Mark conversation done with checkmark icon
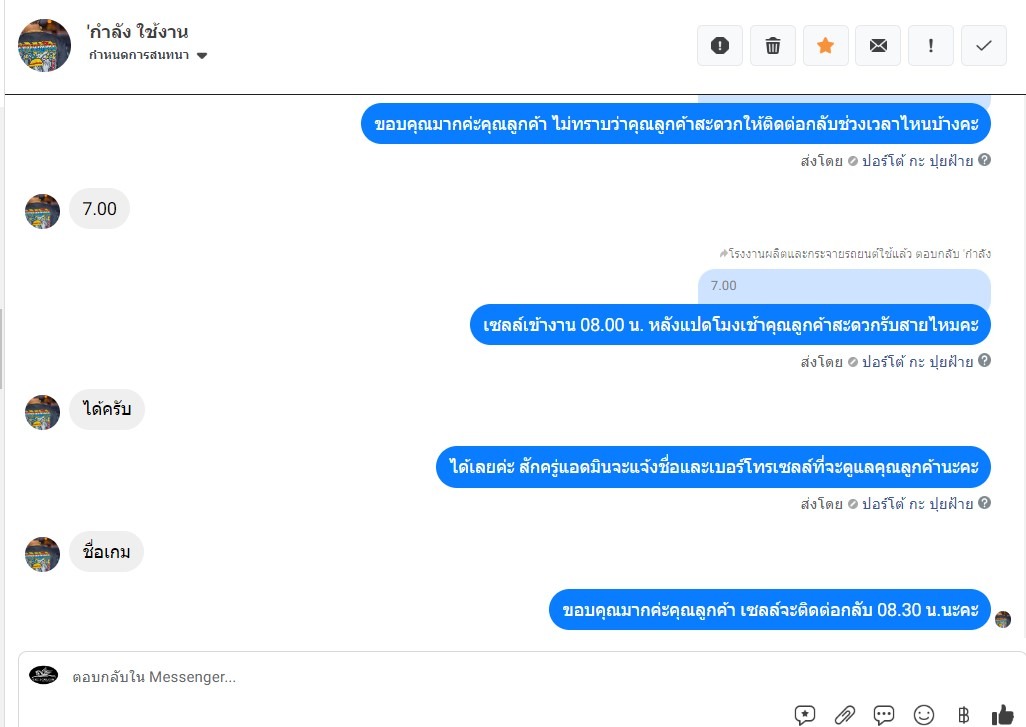Viewport: 1026px width, 727px height. tap(983, 46)
